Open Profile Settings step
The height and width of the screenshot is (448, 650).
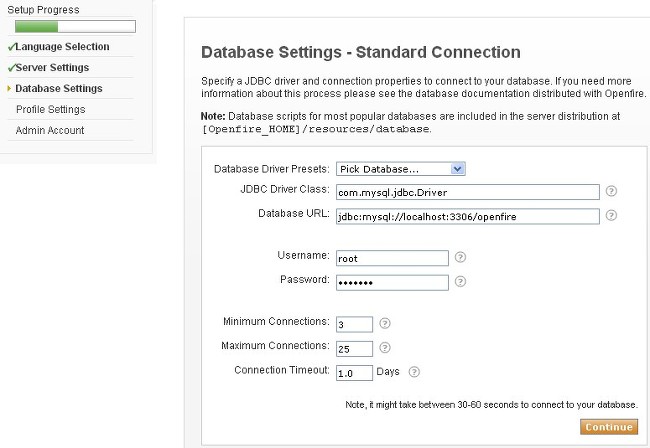point(50,110)
